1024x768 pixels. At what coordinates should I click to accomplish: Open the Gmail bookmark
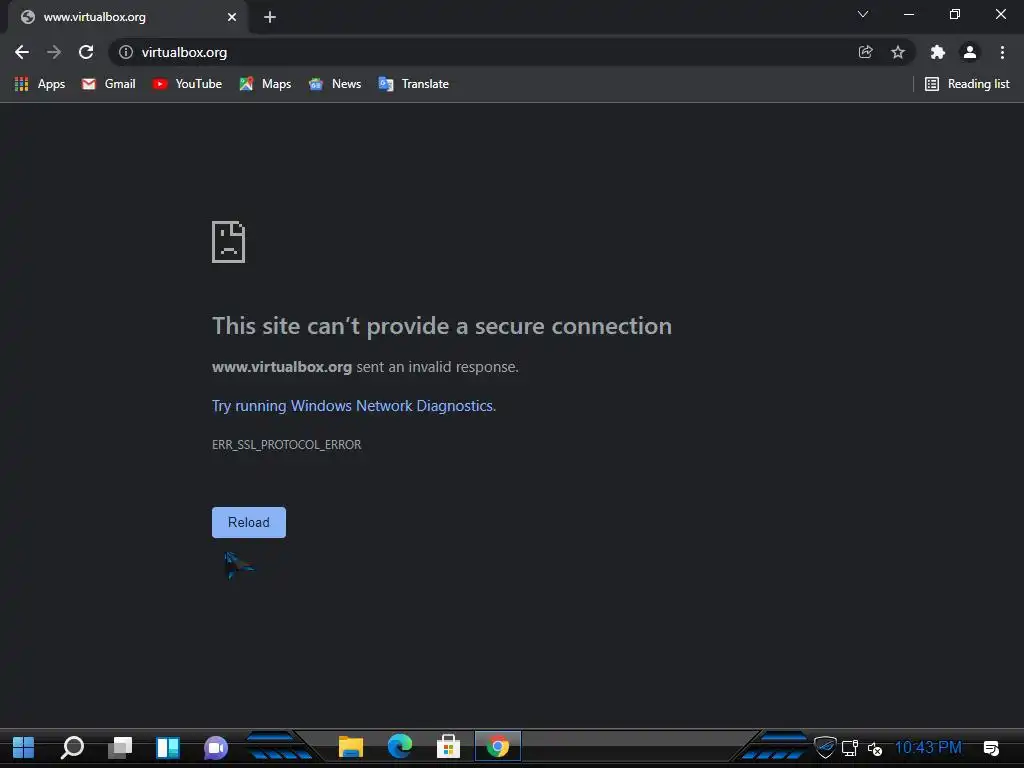108,84
